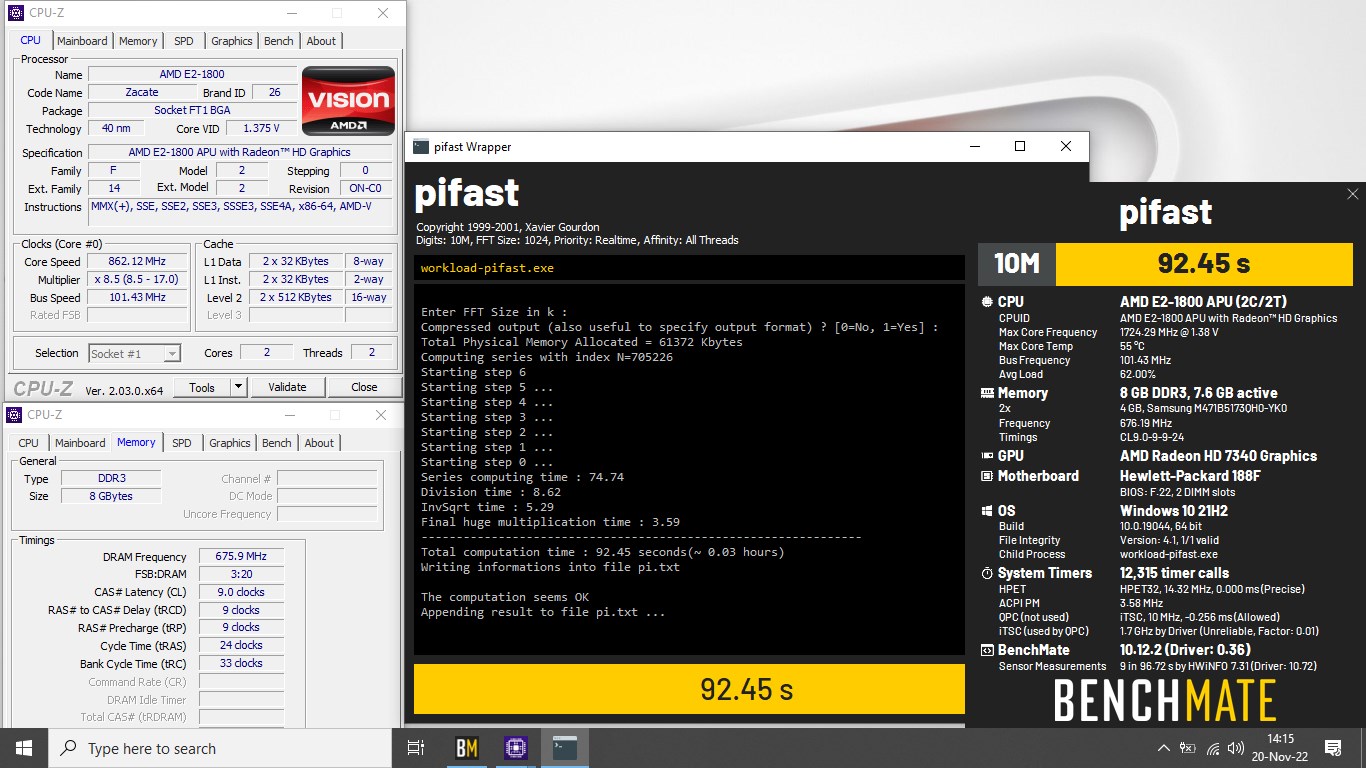Click the network tray icon

click(1213, 748)
